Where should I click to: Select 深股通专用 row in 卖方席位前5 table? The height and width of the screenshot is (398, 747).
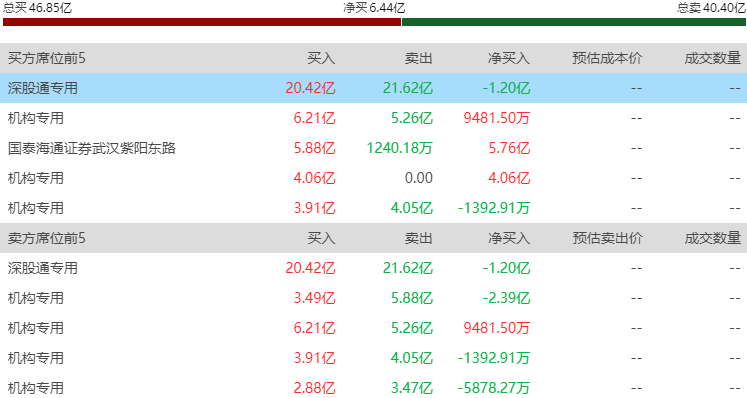tap(374, 268)
